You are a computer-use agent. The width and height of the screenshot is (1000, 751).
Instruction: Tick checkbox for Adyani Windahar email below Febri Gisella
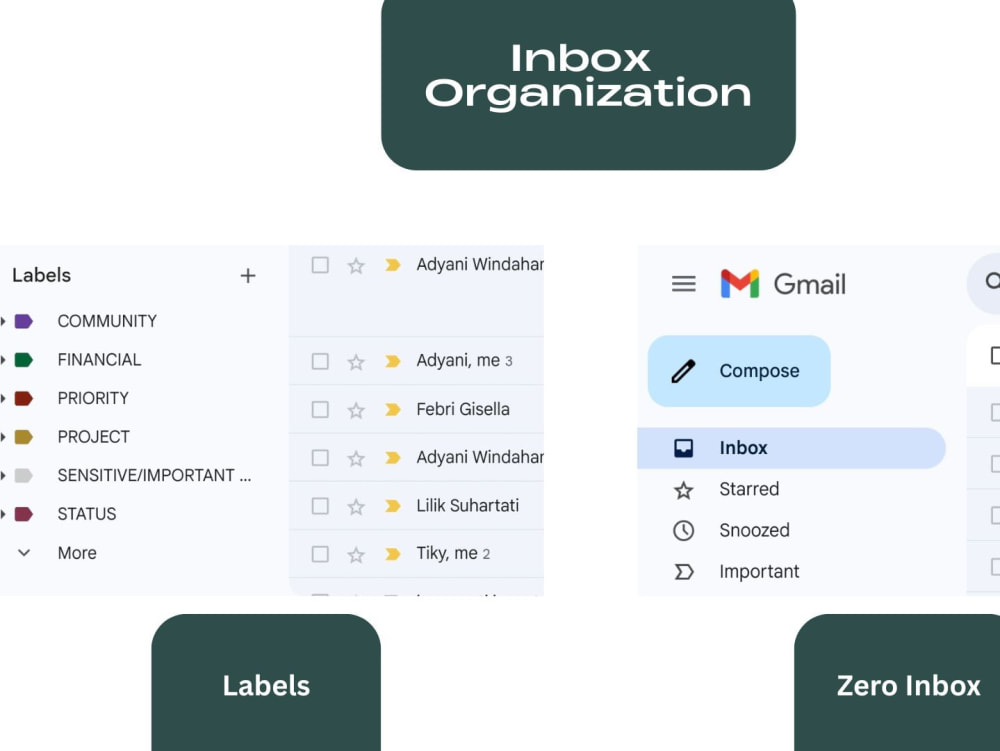point(320,458)
